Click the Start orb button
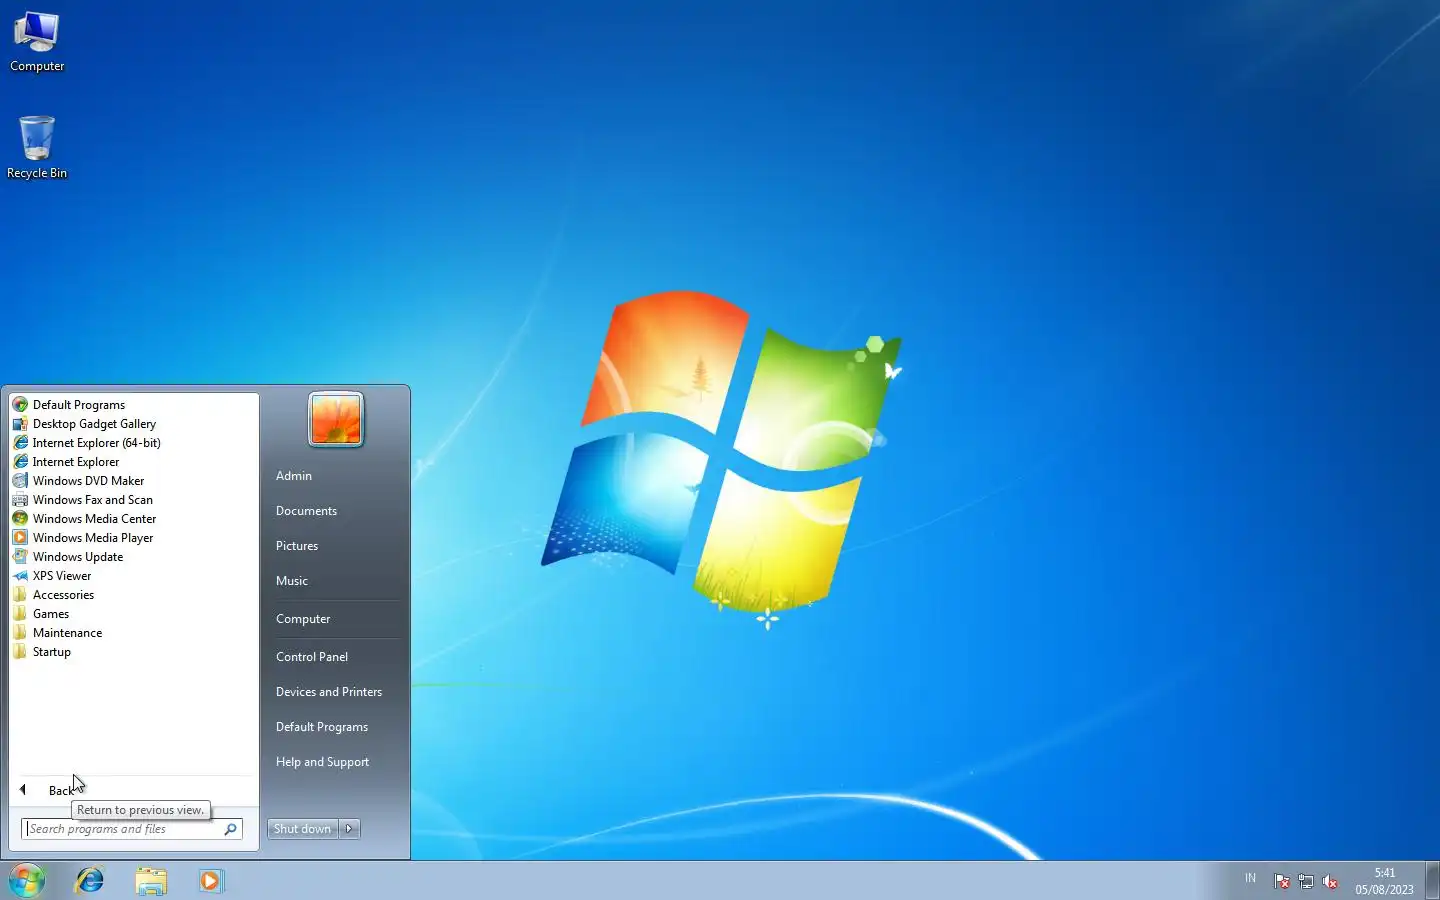1440x900 pixels. point(27,880)
